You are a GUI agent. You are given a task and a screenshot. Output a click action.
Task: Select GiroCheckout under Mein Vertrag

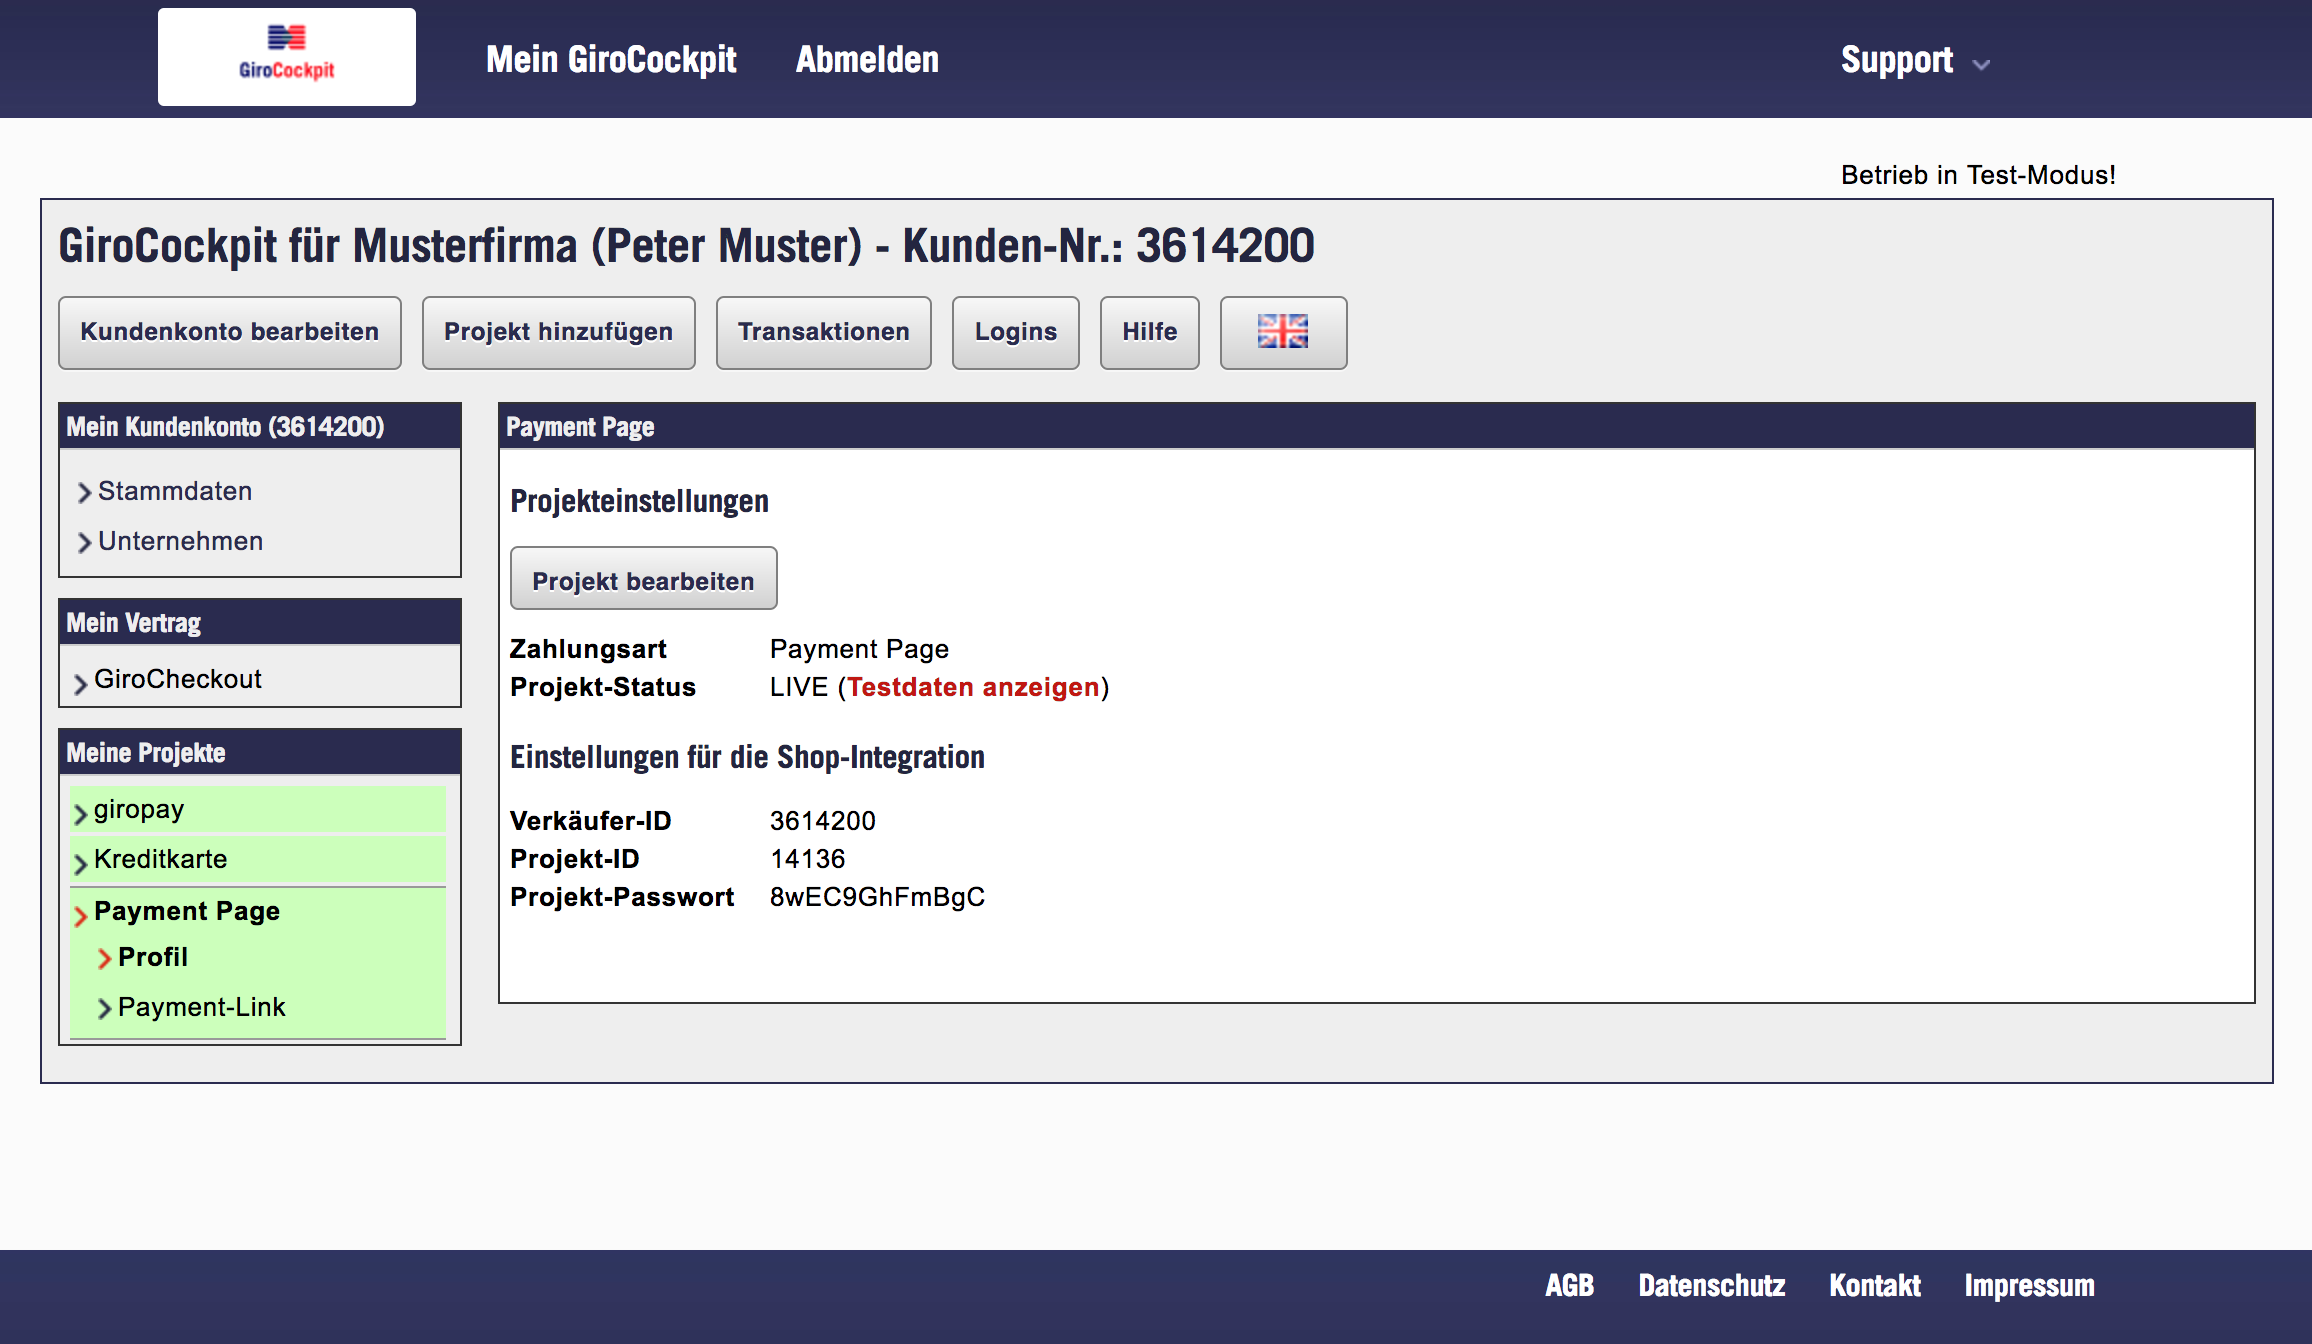click(177, 679)
